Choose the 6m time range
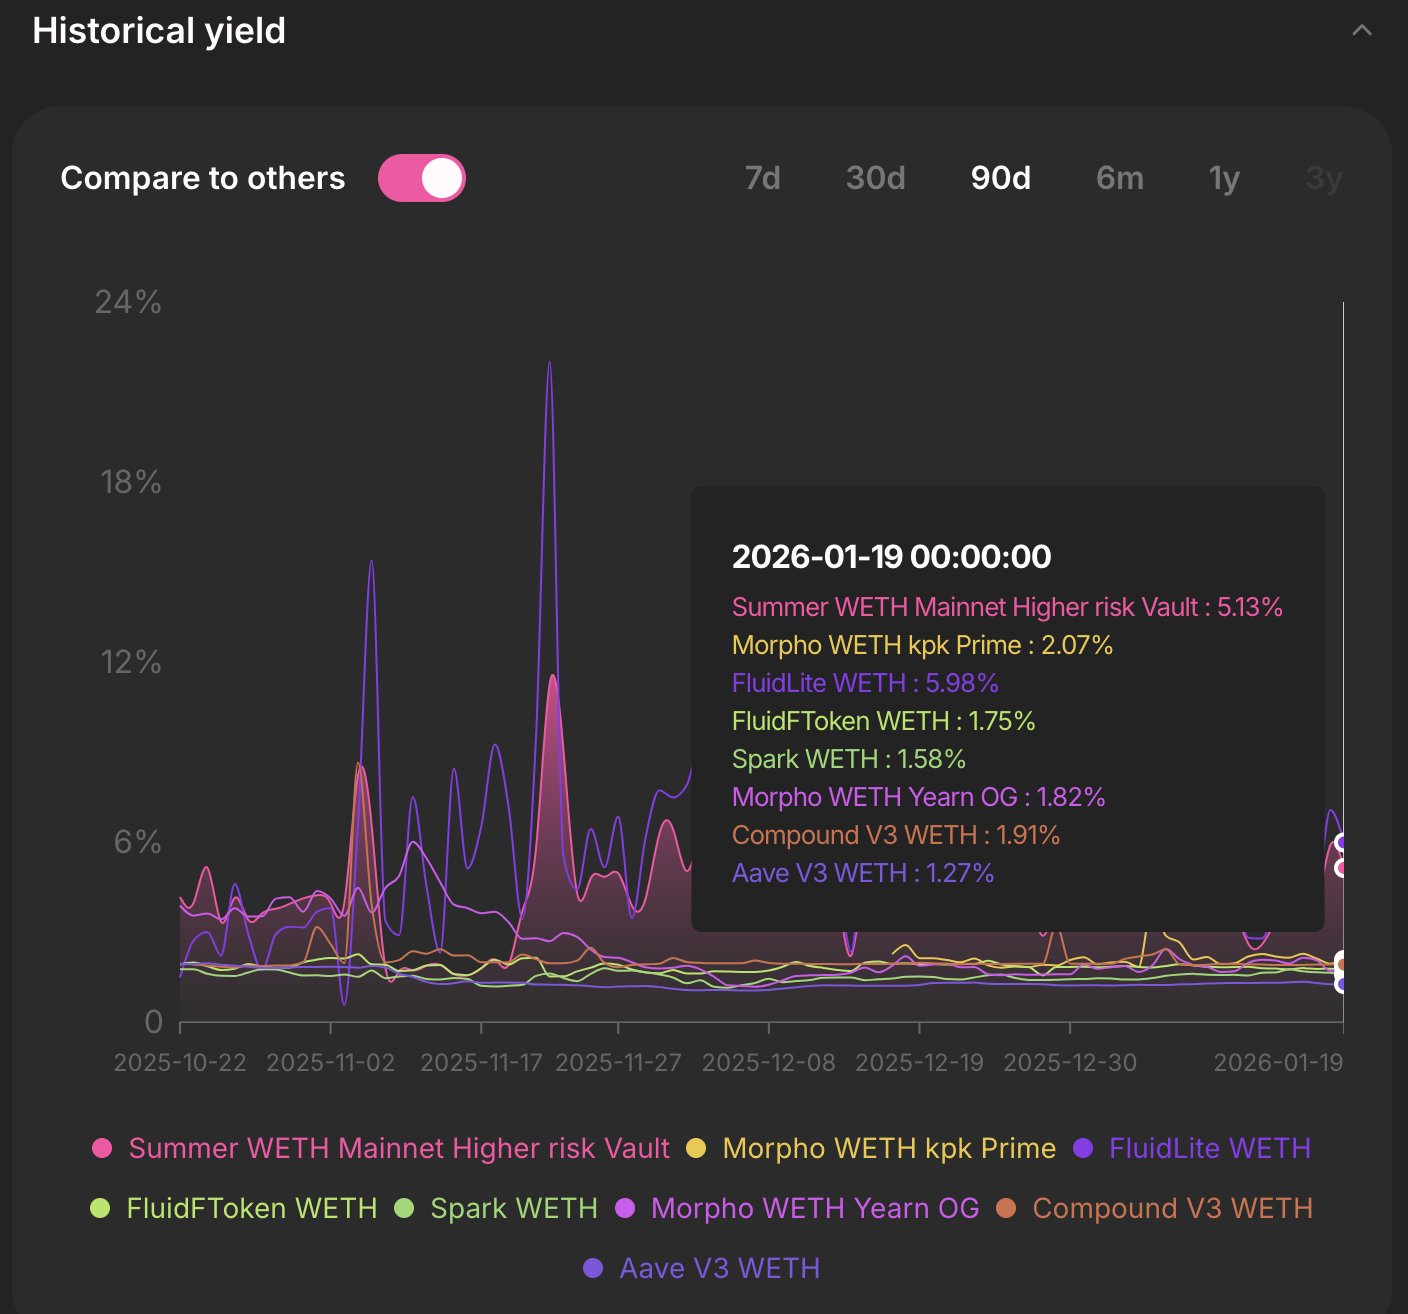Viewport: 1408px width, 1314px height. tap(1119, 178)
